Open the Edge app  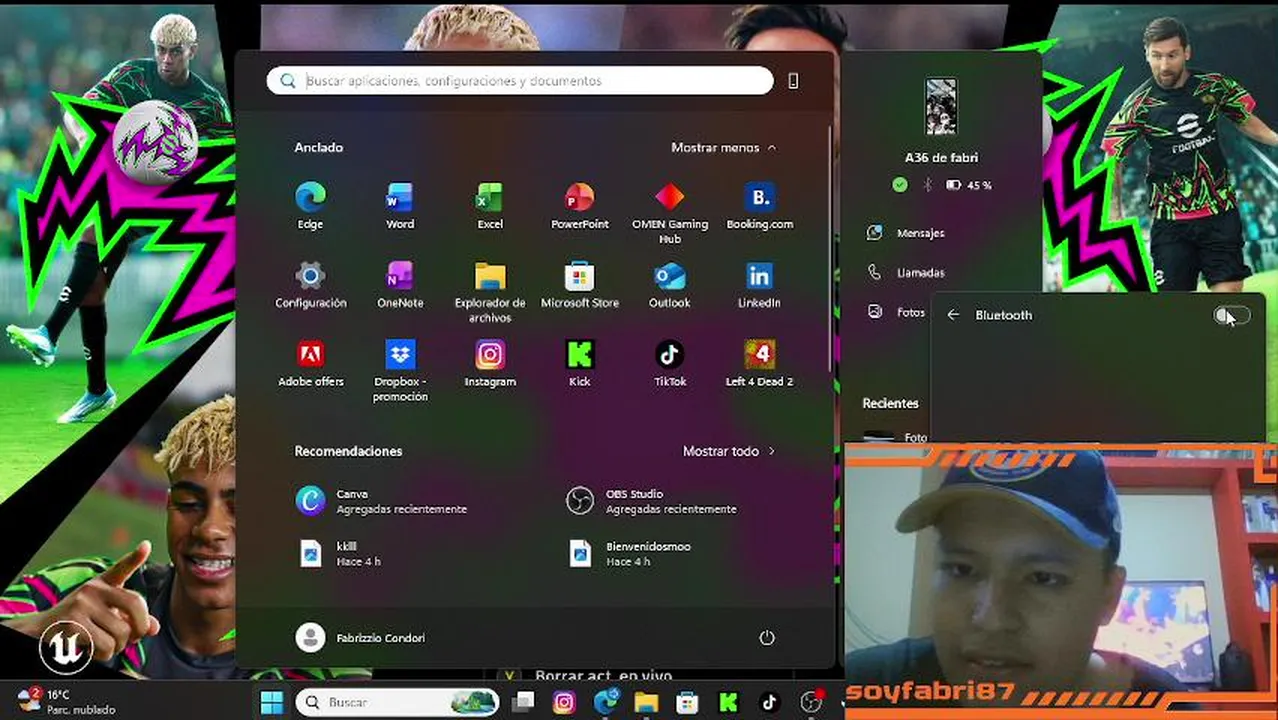[x=310, y=206]
